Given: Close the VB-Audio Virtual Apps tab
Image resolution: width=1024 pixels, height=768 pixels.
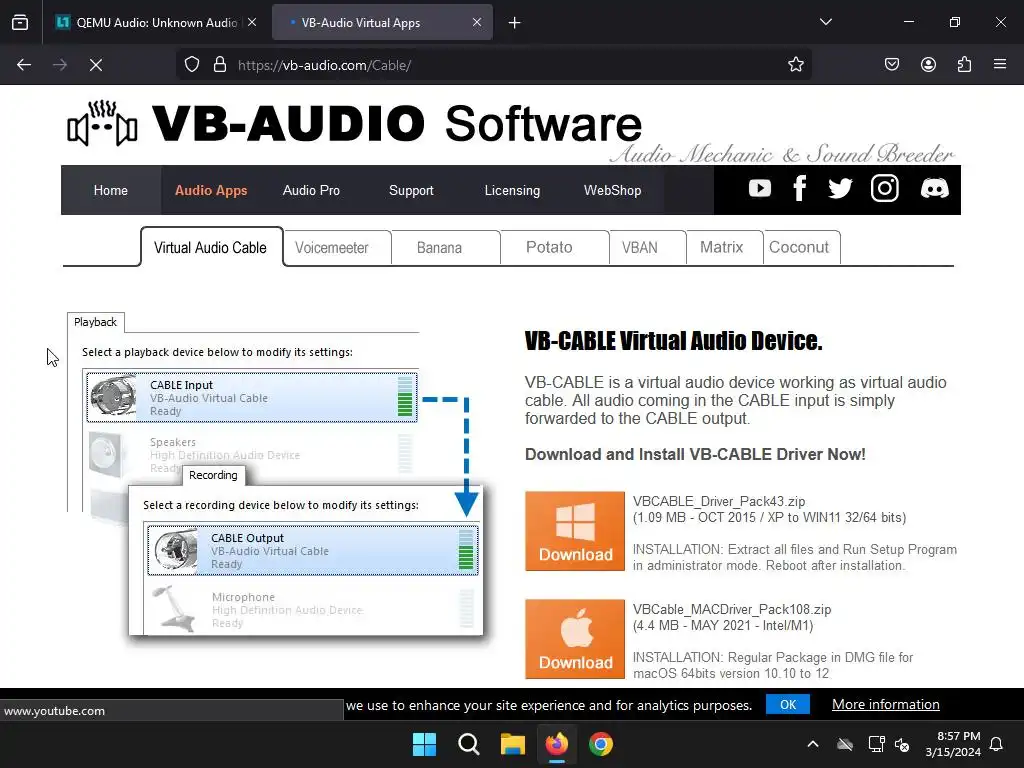Looking at the screenshot, I should click(477, 22).
